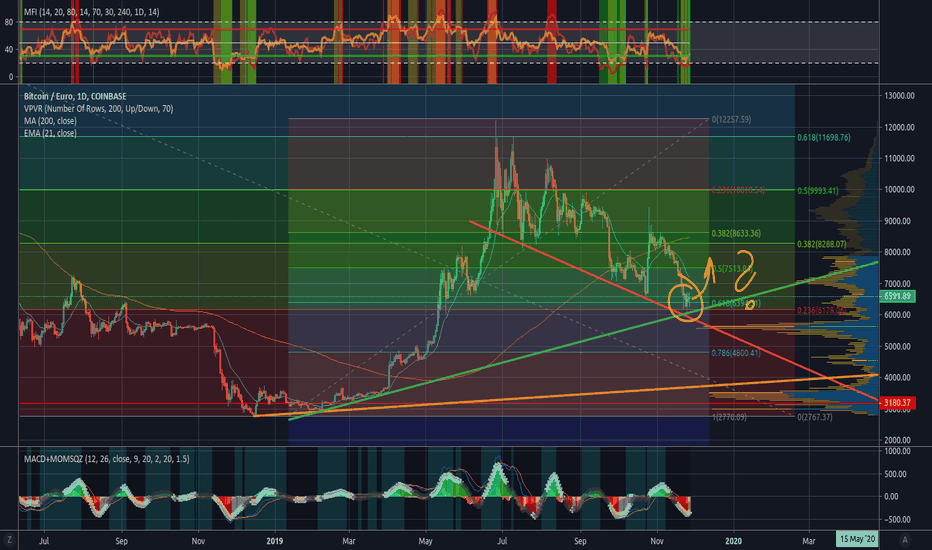Click the red 3180.37 price label
This screenshot has height=550, width=932.
pyautogui.click(x=898, y=403)
